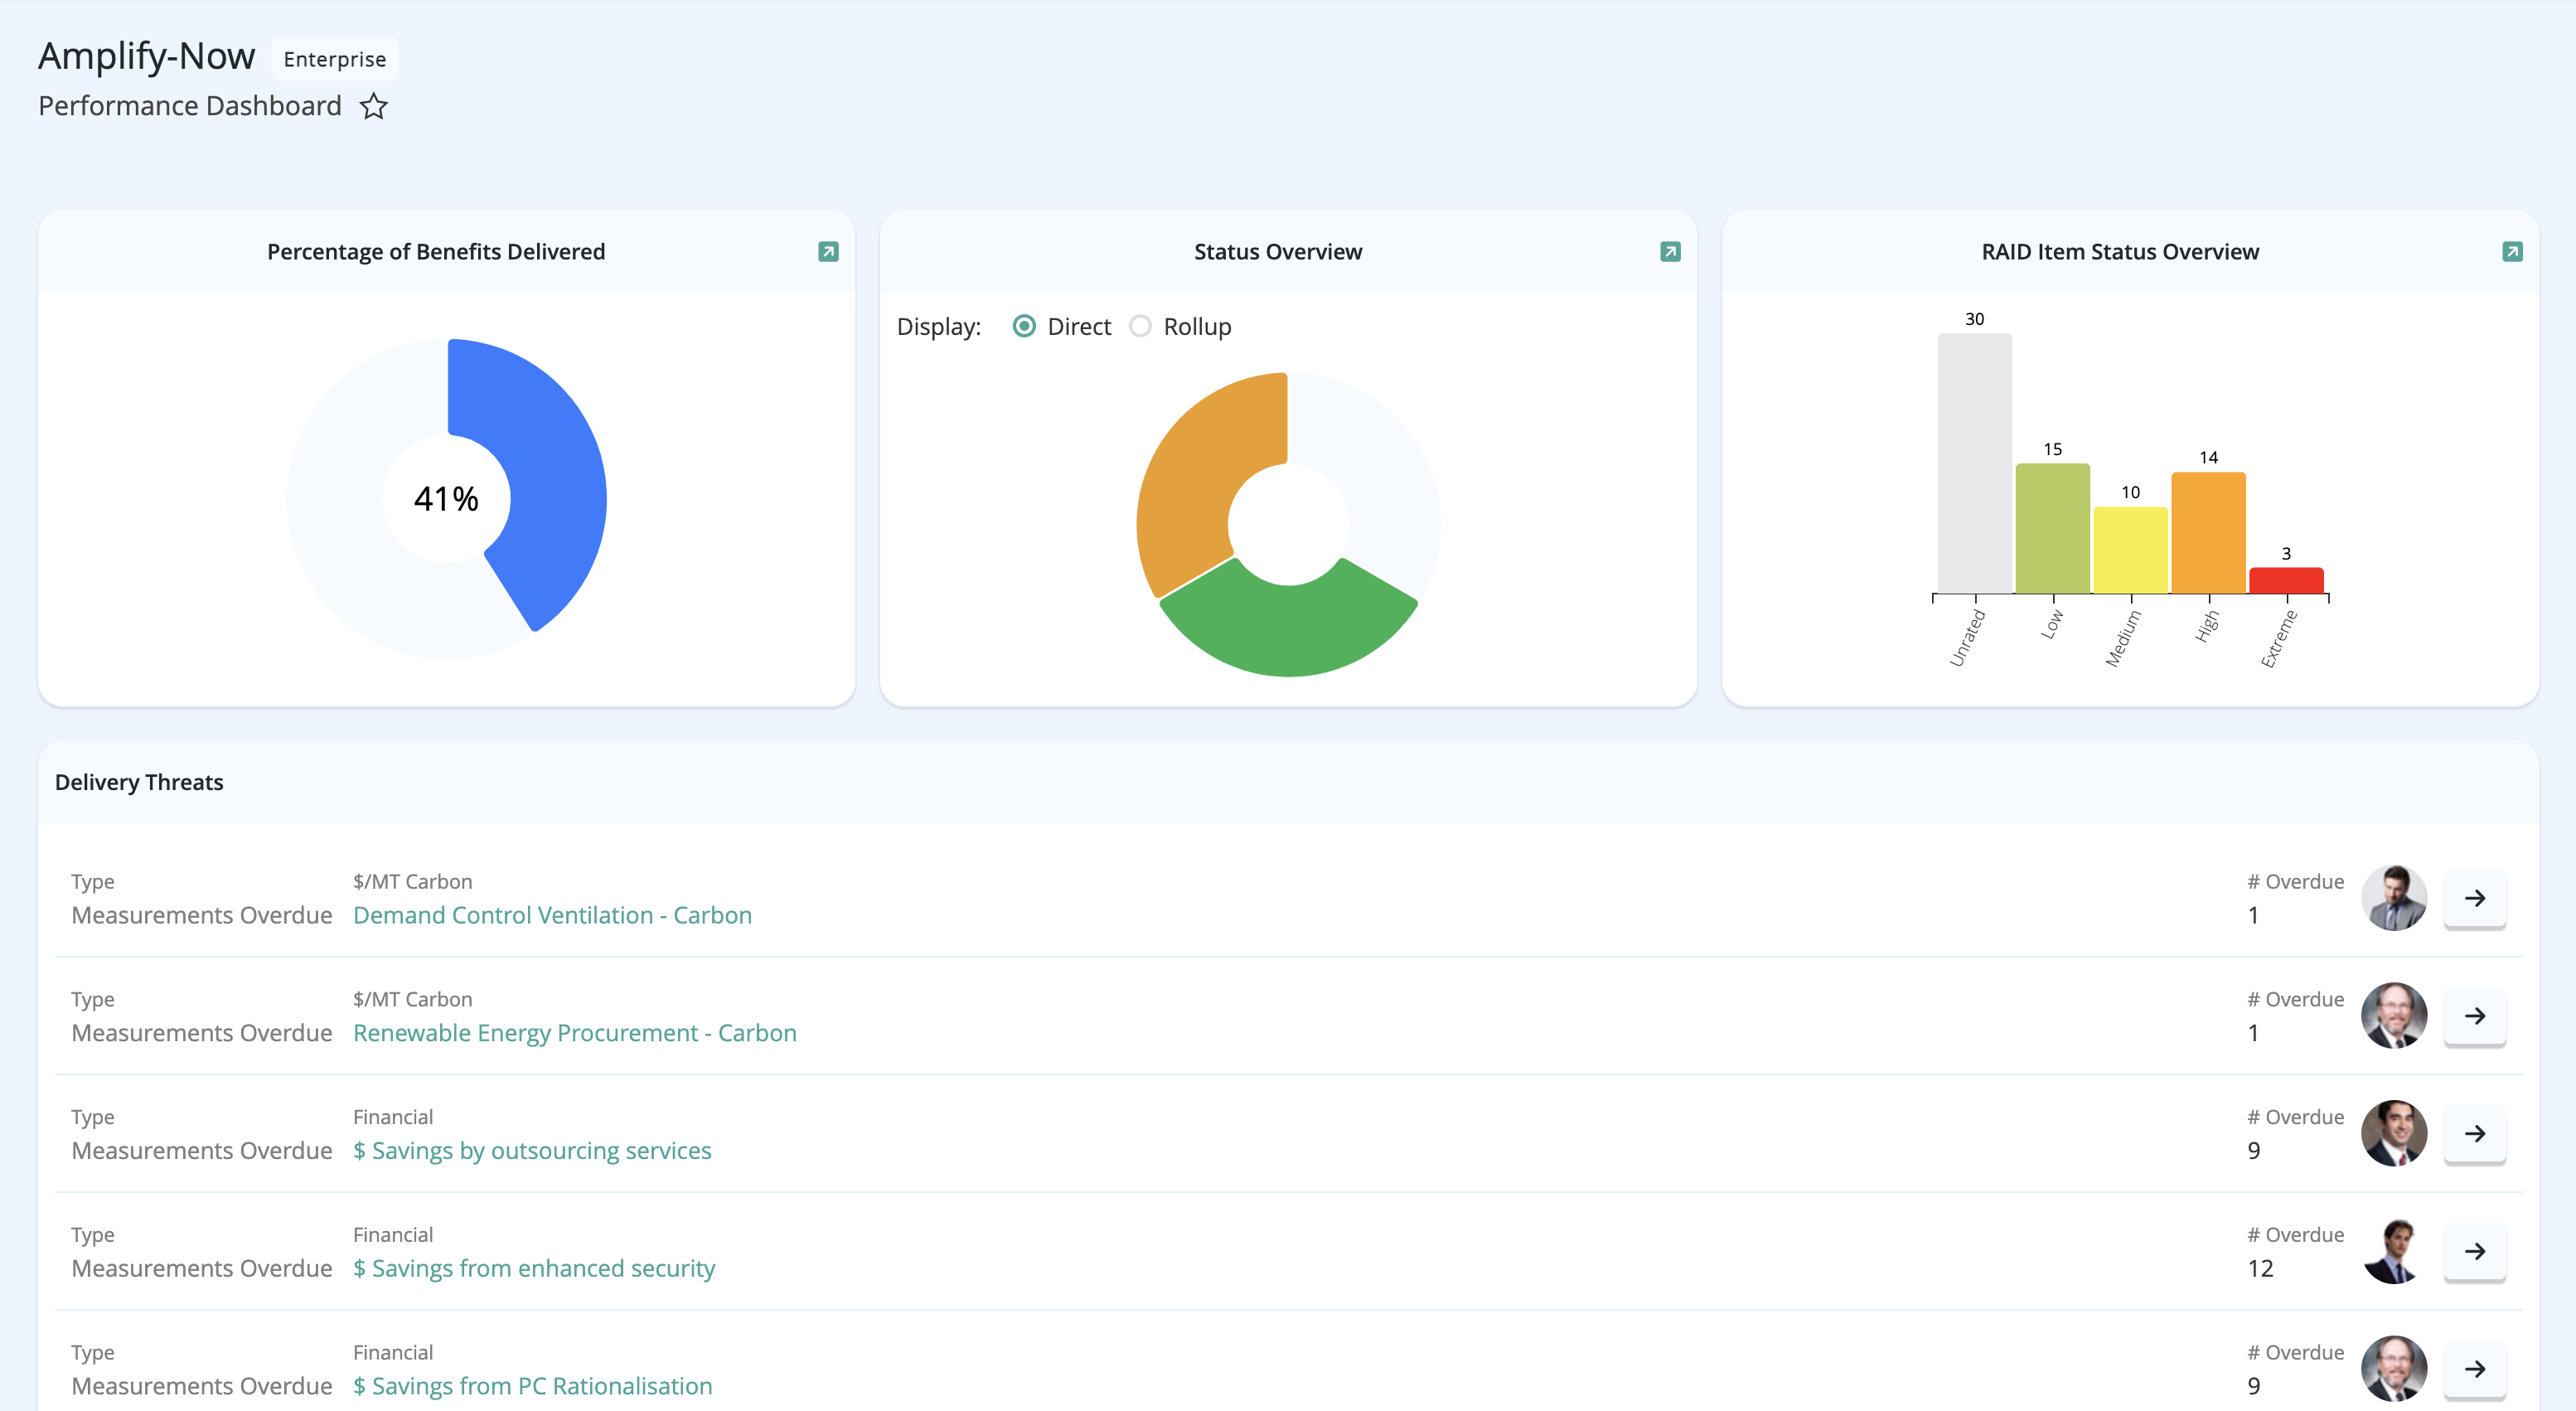
Task: Open the RAID Item Status Overview expand icon
Action: click(x=2512, y=252)
